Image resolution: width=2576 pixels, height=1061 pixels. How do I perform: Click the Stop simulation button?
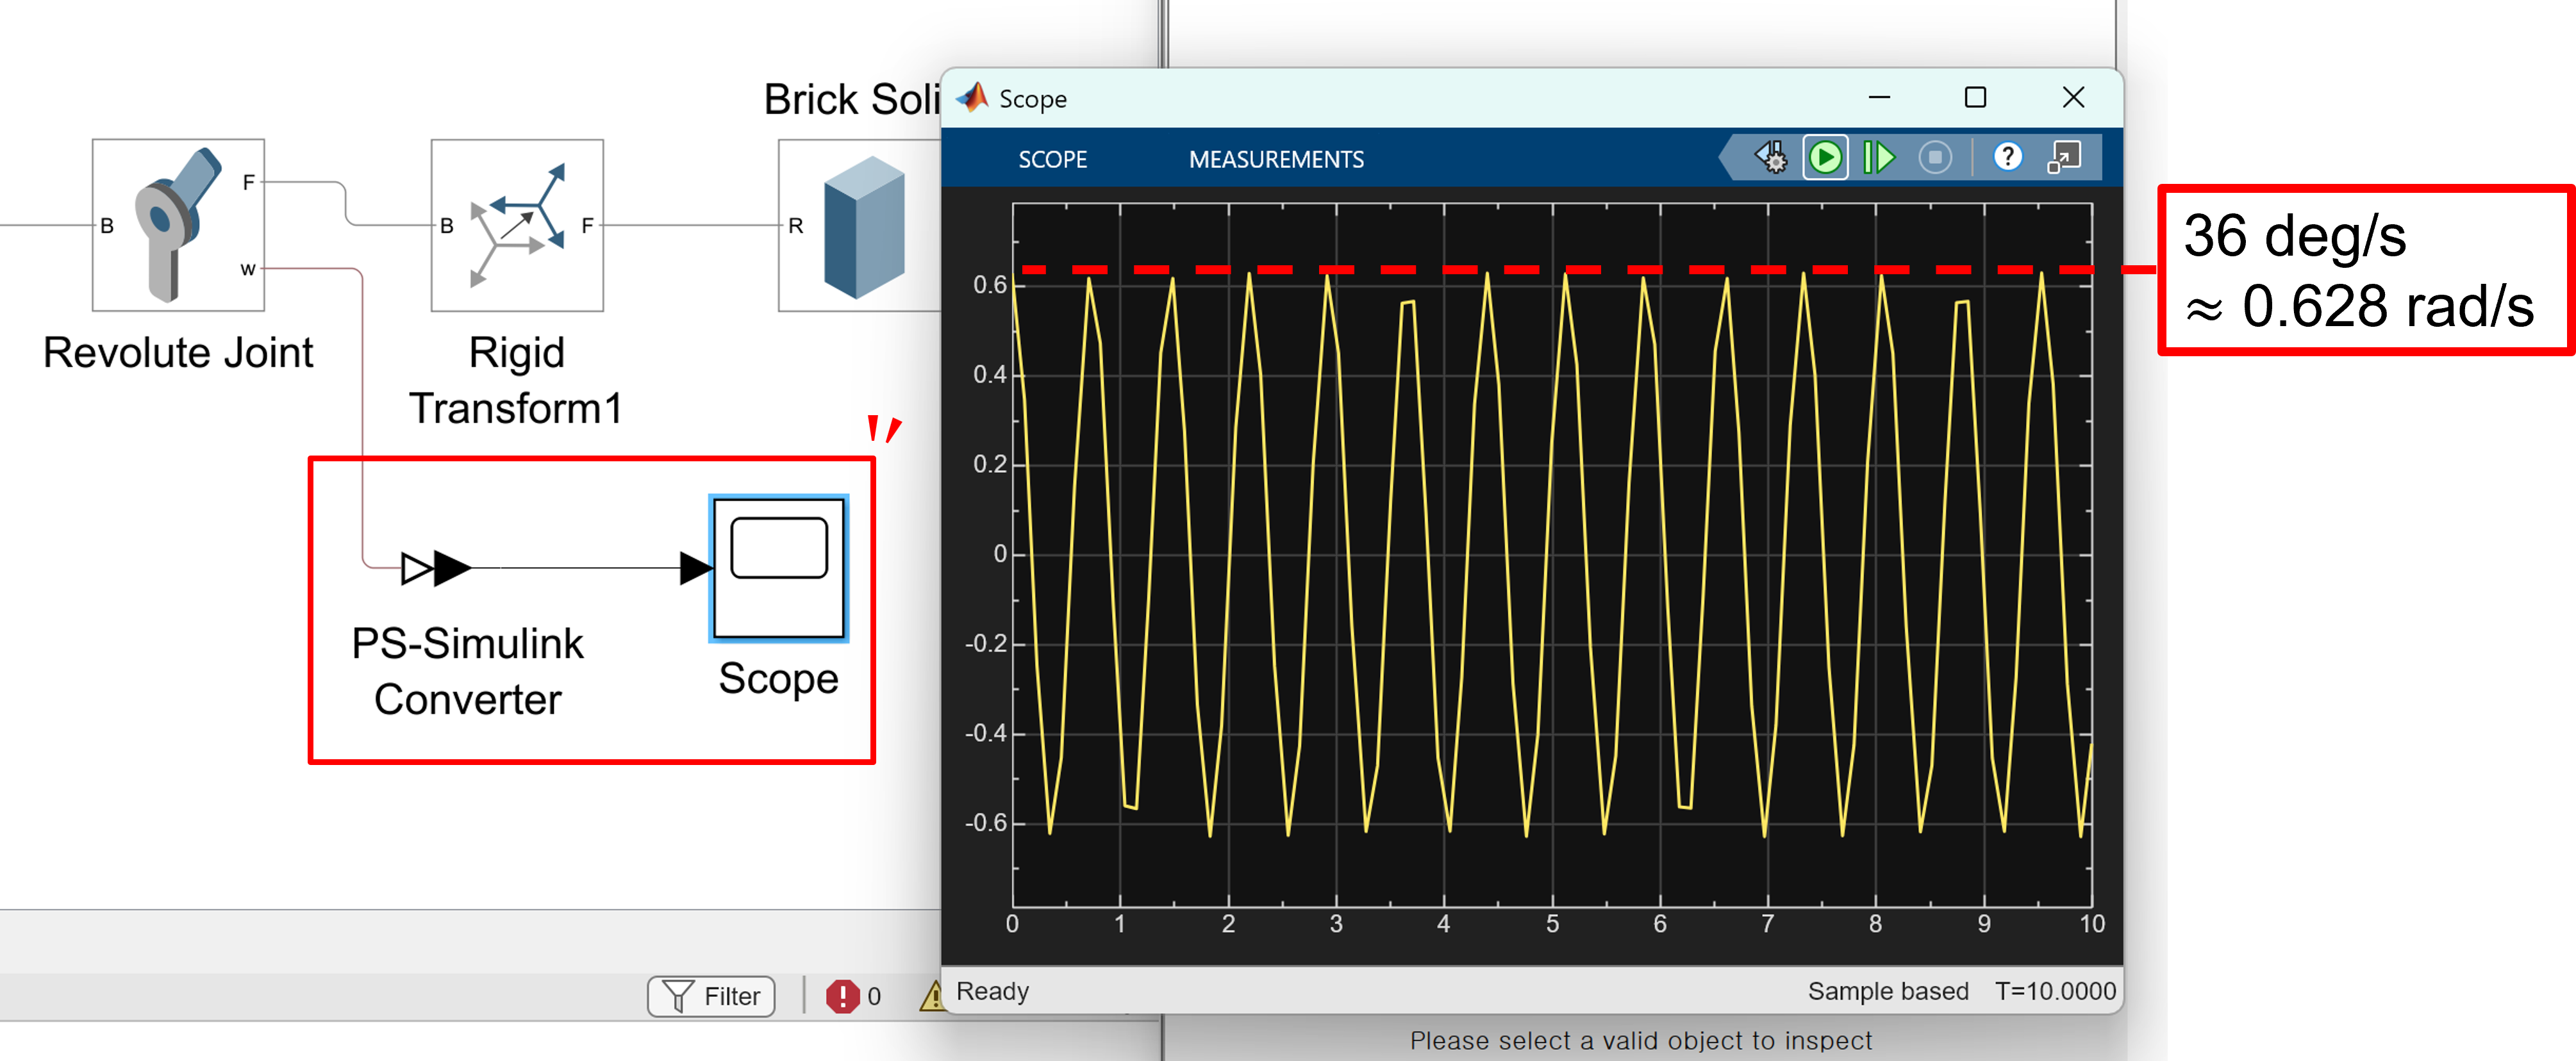point(1935,158)
